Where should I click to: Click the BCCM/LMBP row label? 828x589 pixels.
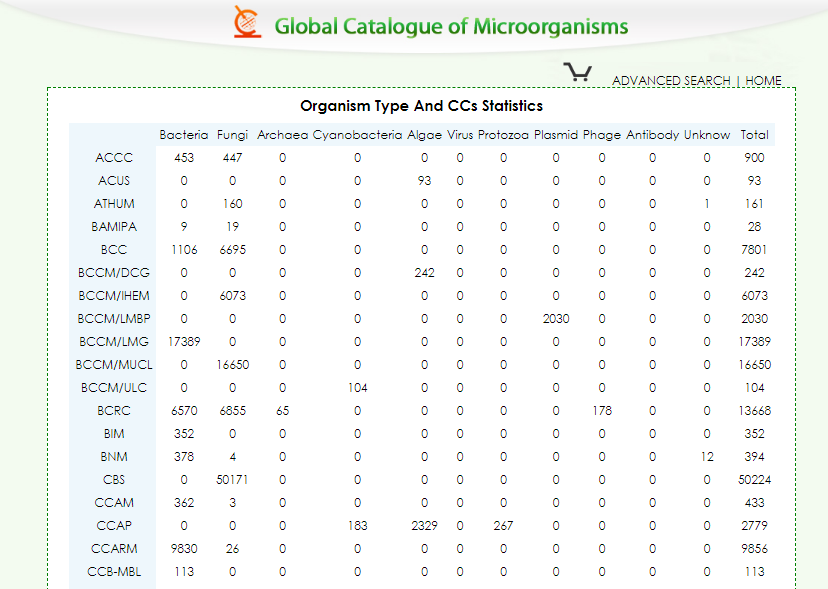(114, 319)
